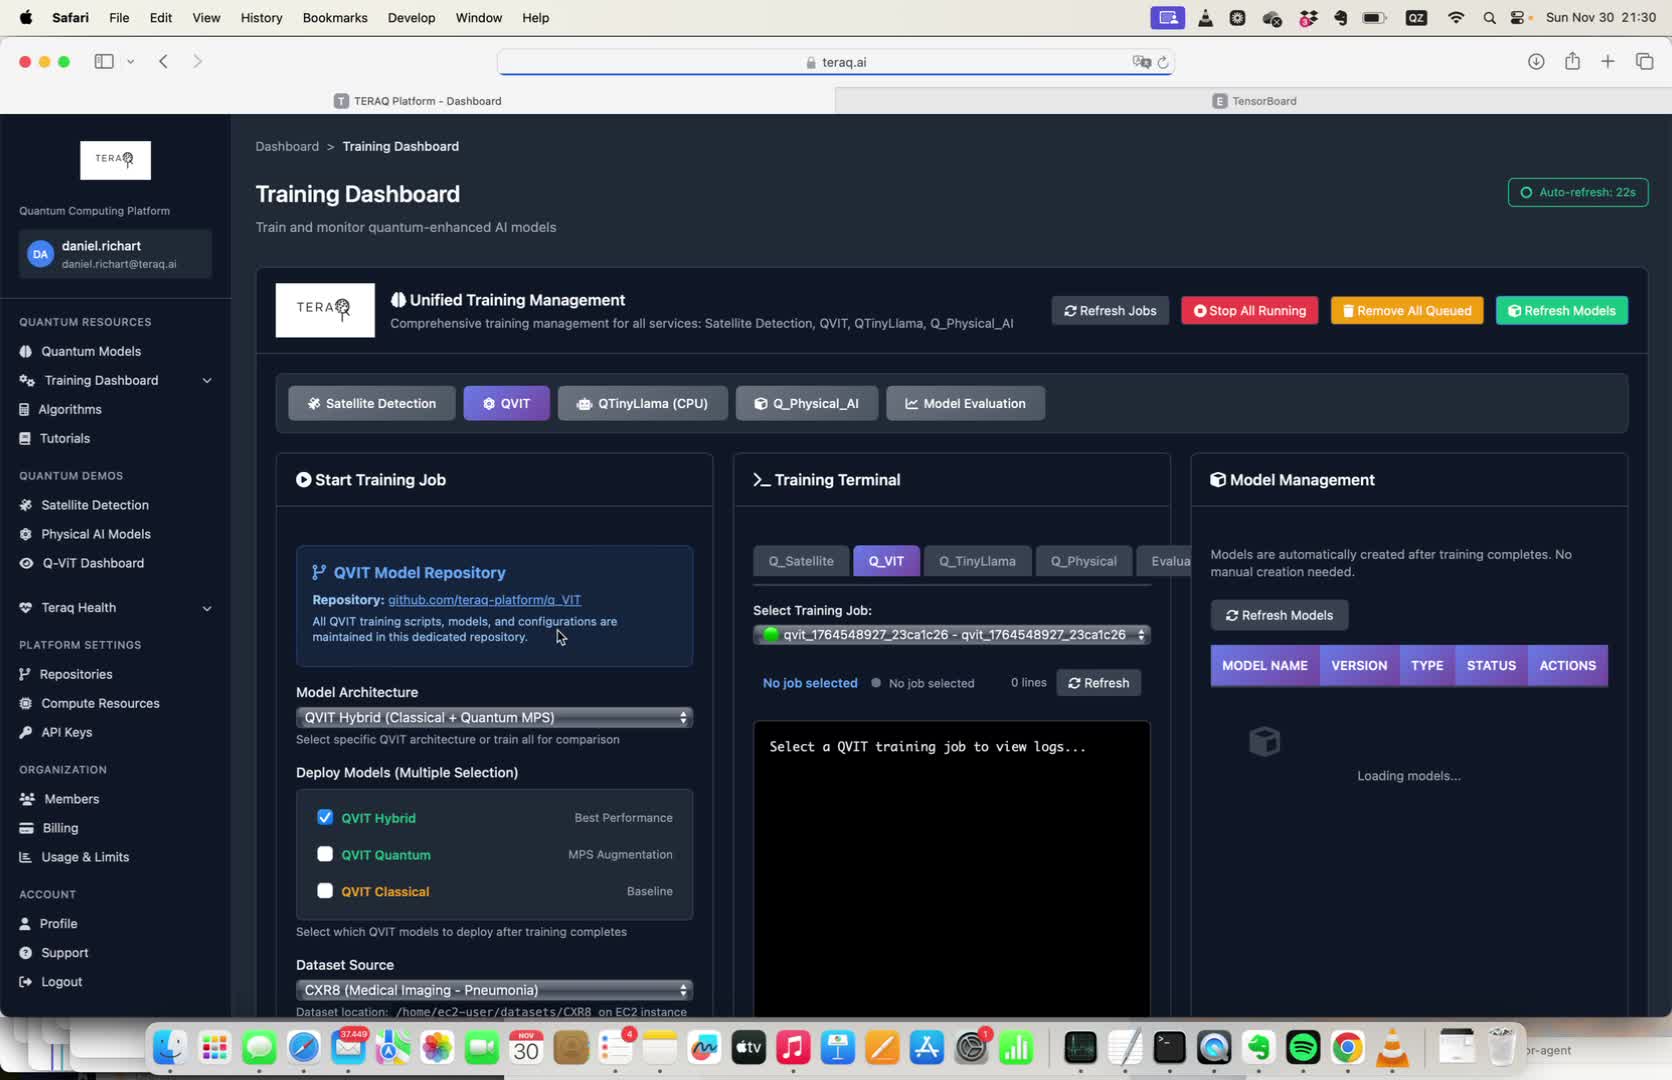Show Safari tab overview icon
Screen dimensions: 1672x1080
(1644, 61)
